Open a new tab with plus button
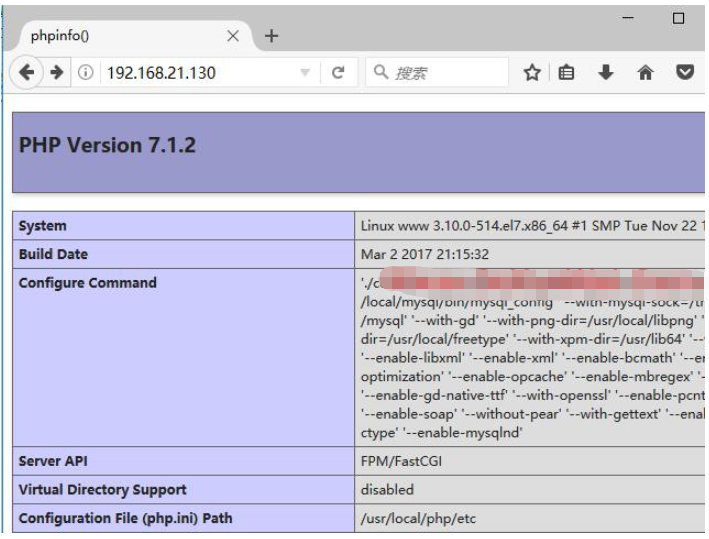Viewport: 709px width, 539px height. click(x=271, y=36)
